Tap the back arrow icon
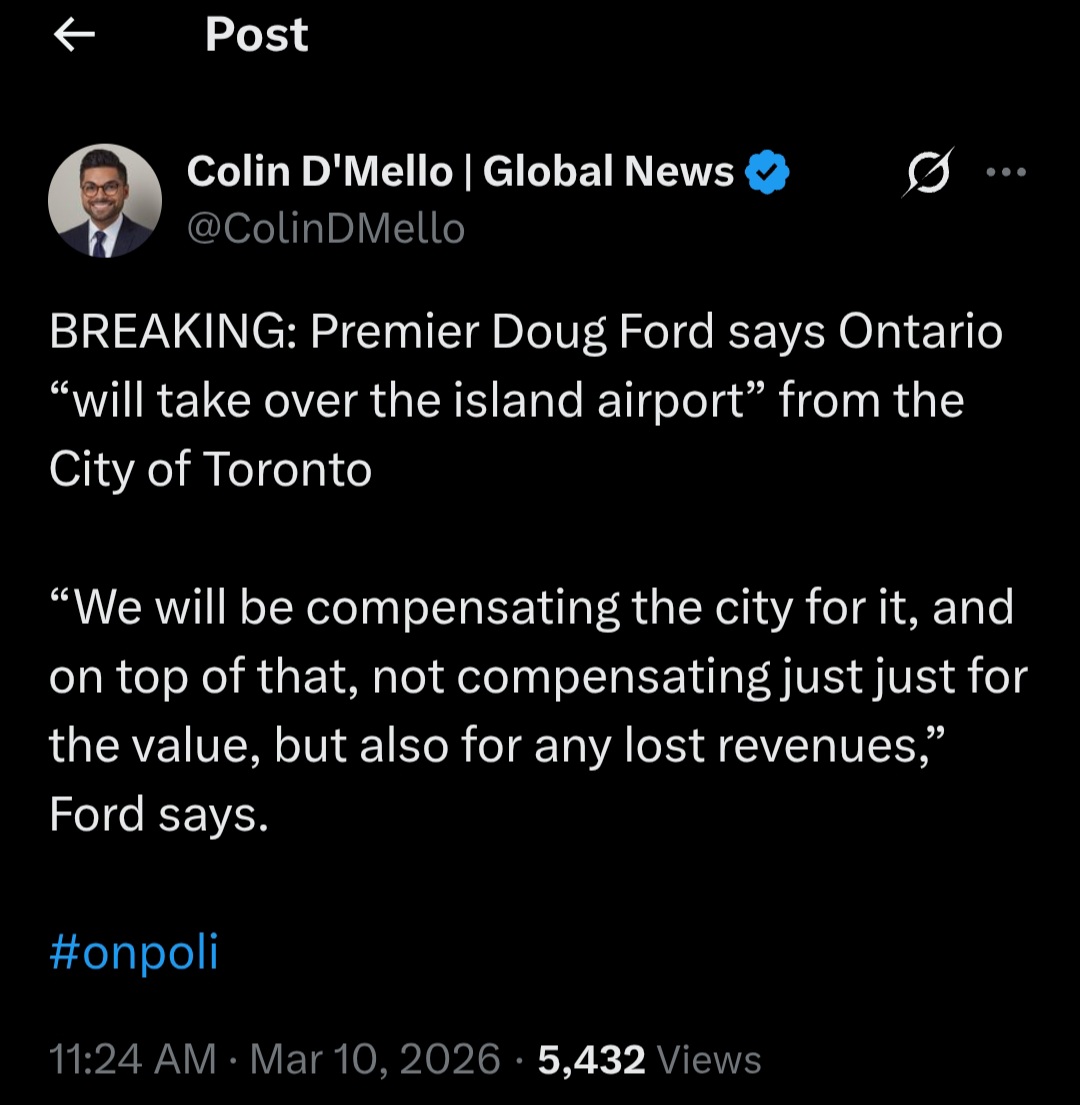The width and height of the screenshot is (1080, 1105). [74, 36]
